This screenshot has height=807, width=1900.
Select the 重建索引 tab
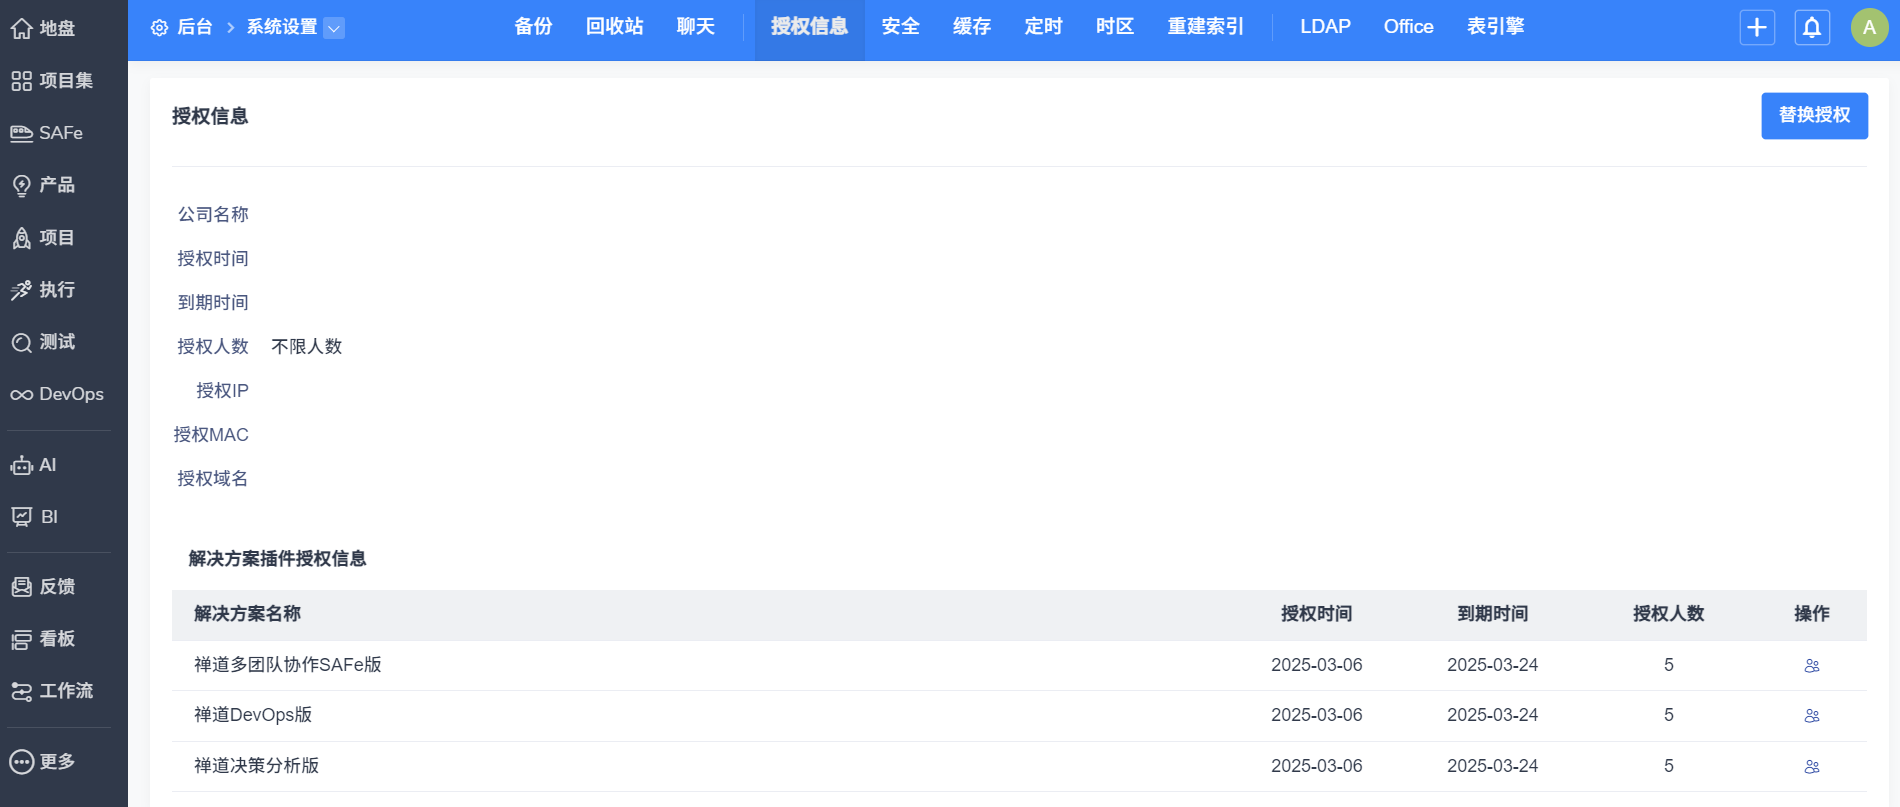click(1205, 27)
